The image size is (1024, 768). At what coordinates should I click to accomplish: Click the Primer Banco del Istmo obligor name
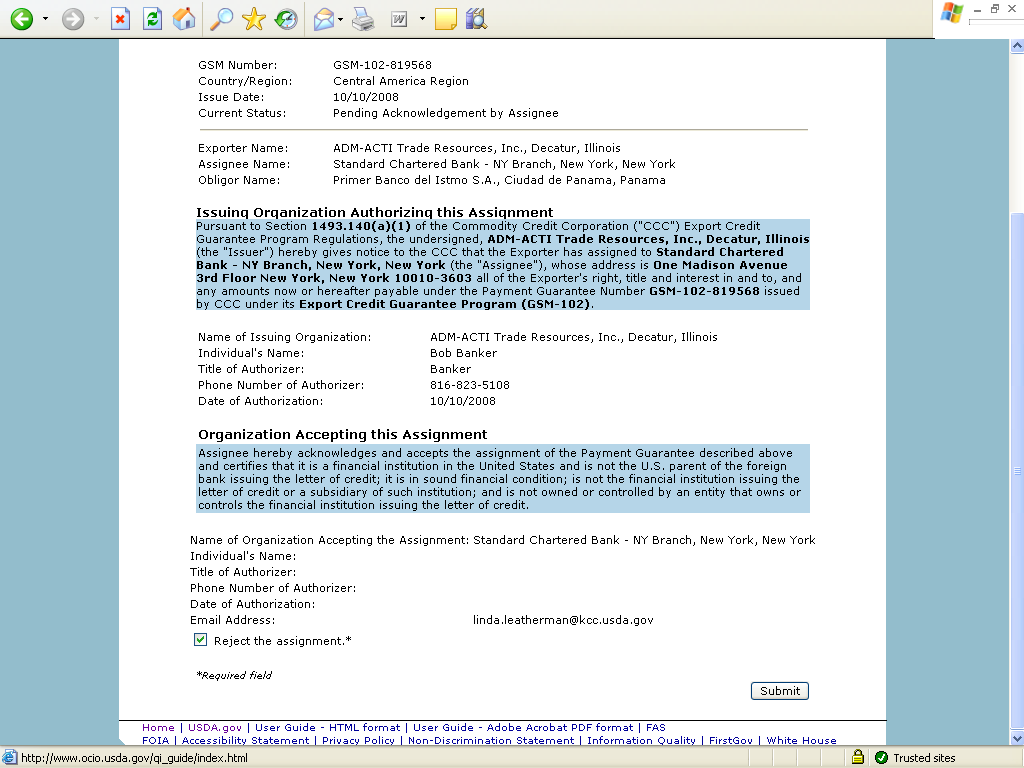coord(499,180)
